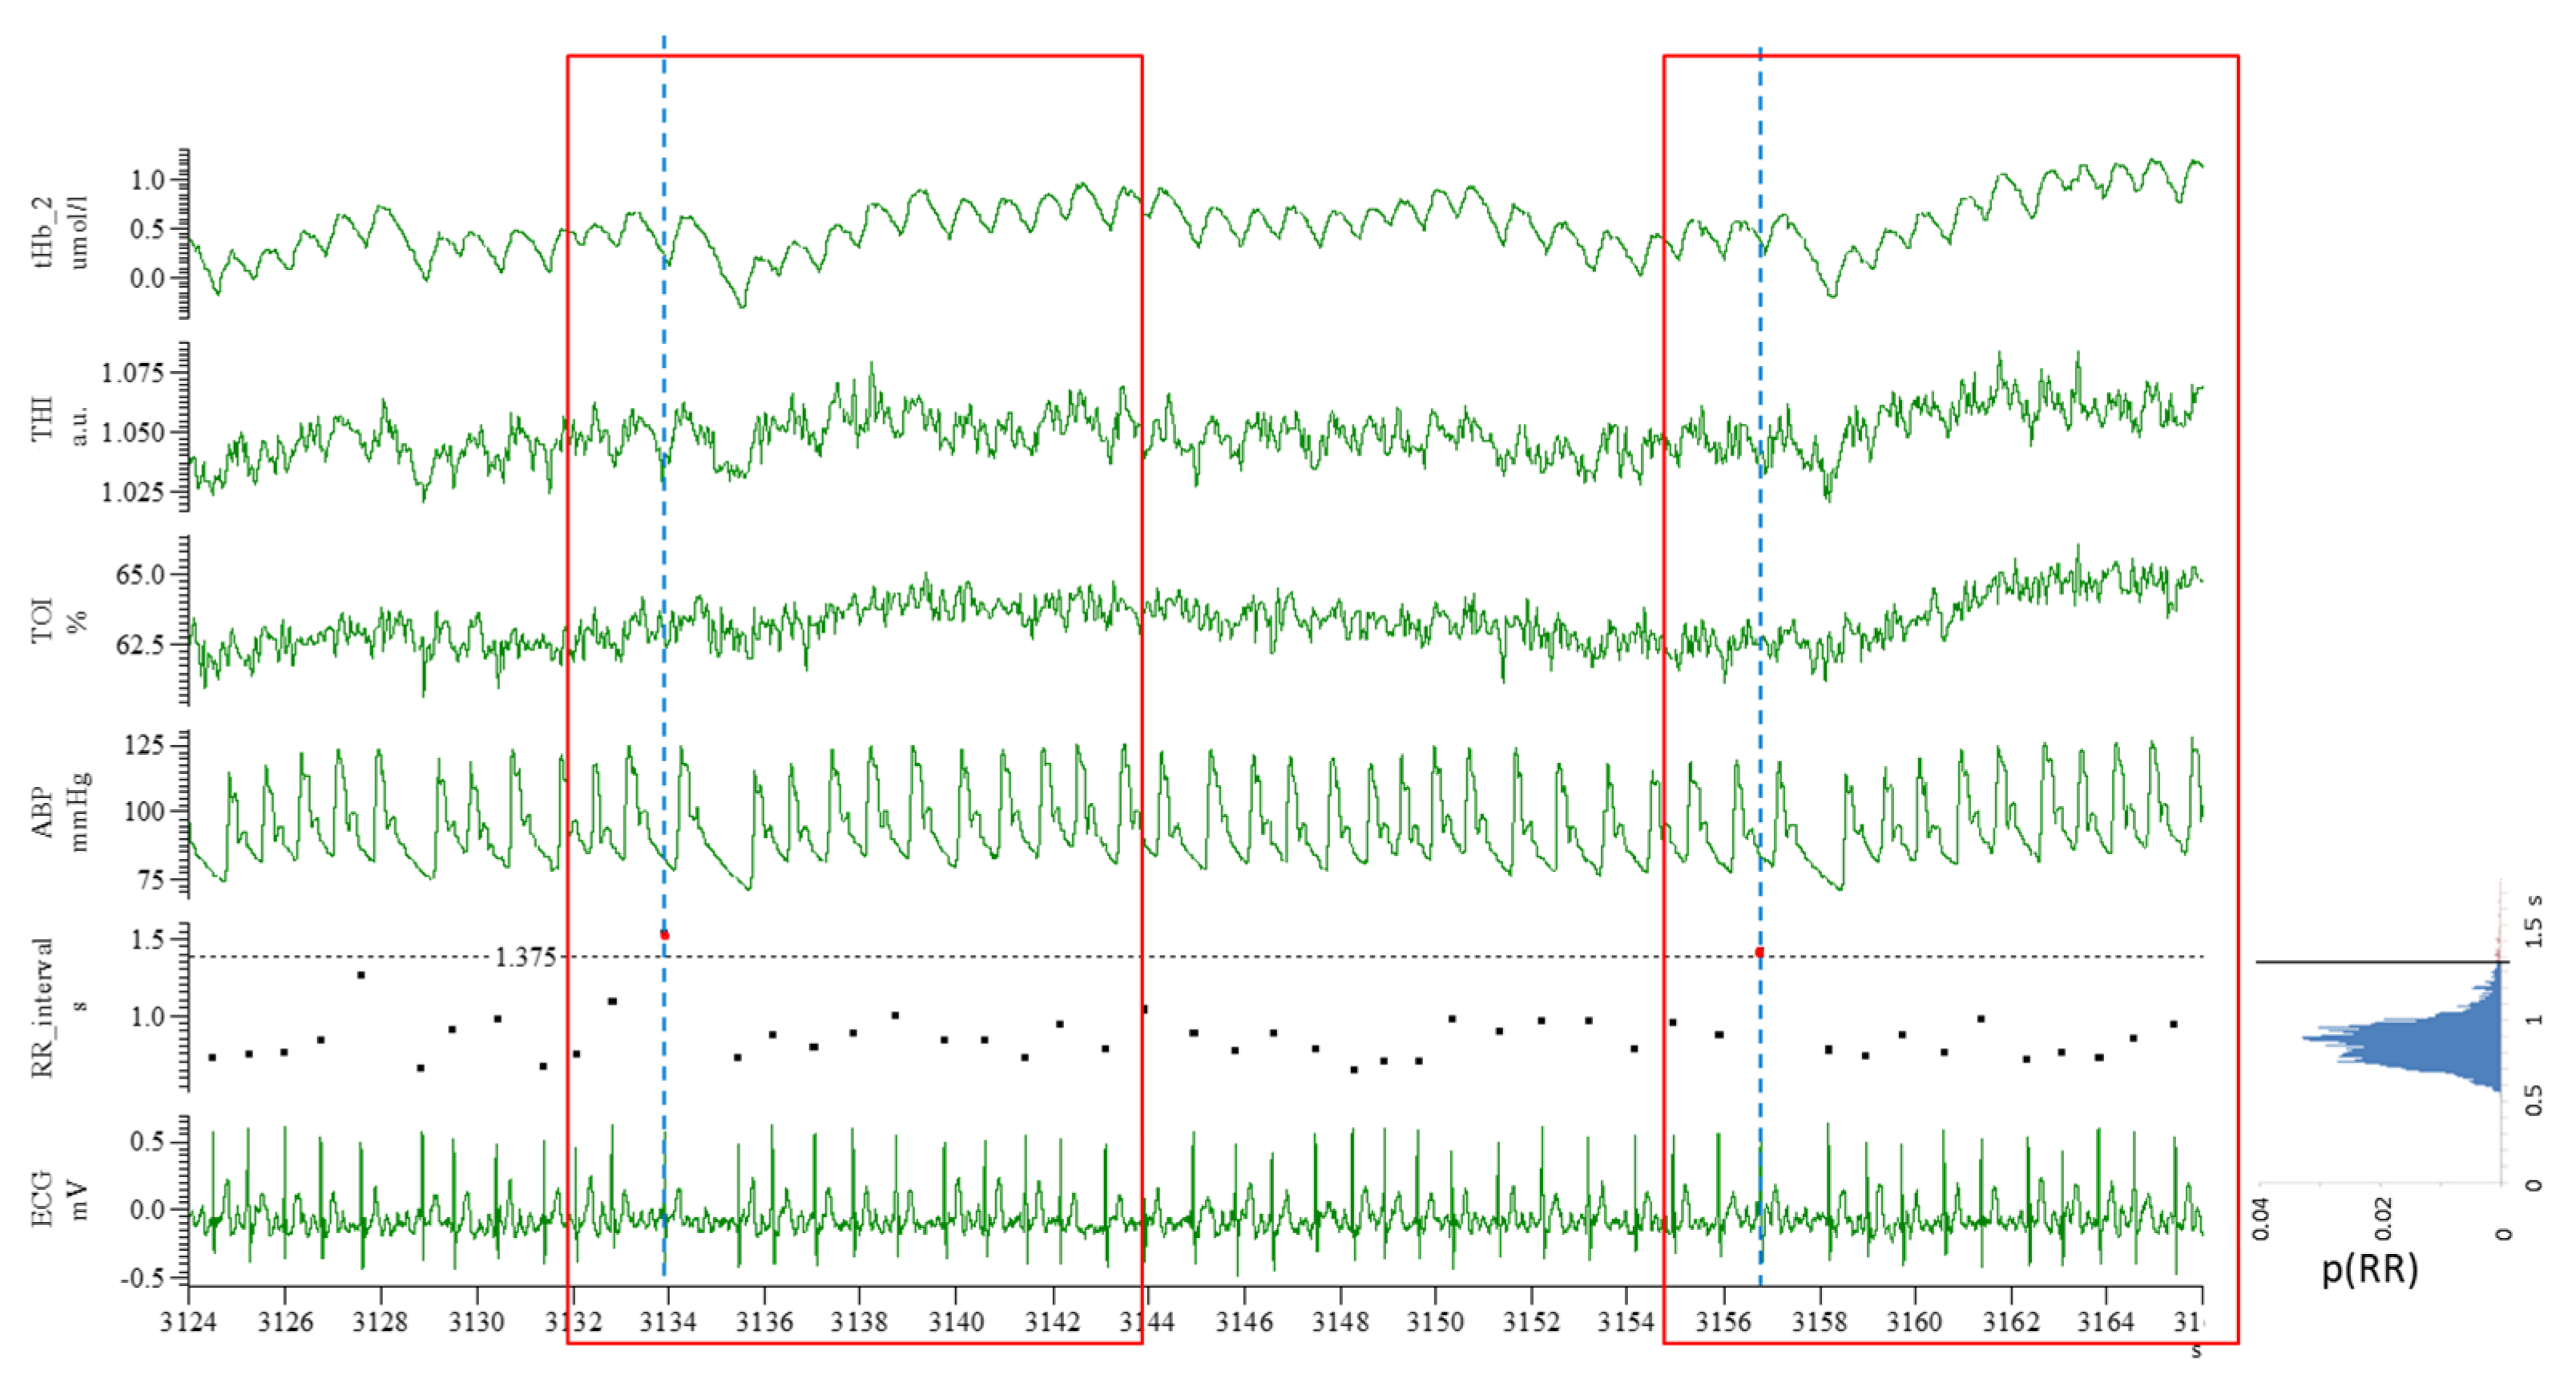
Task: Click the 3136 tick on time axis
Action: (764, 1322)
